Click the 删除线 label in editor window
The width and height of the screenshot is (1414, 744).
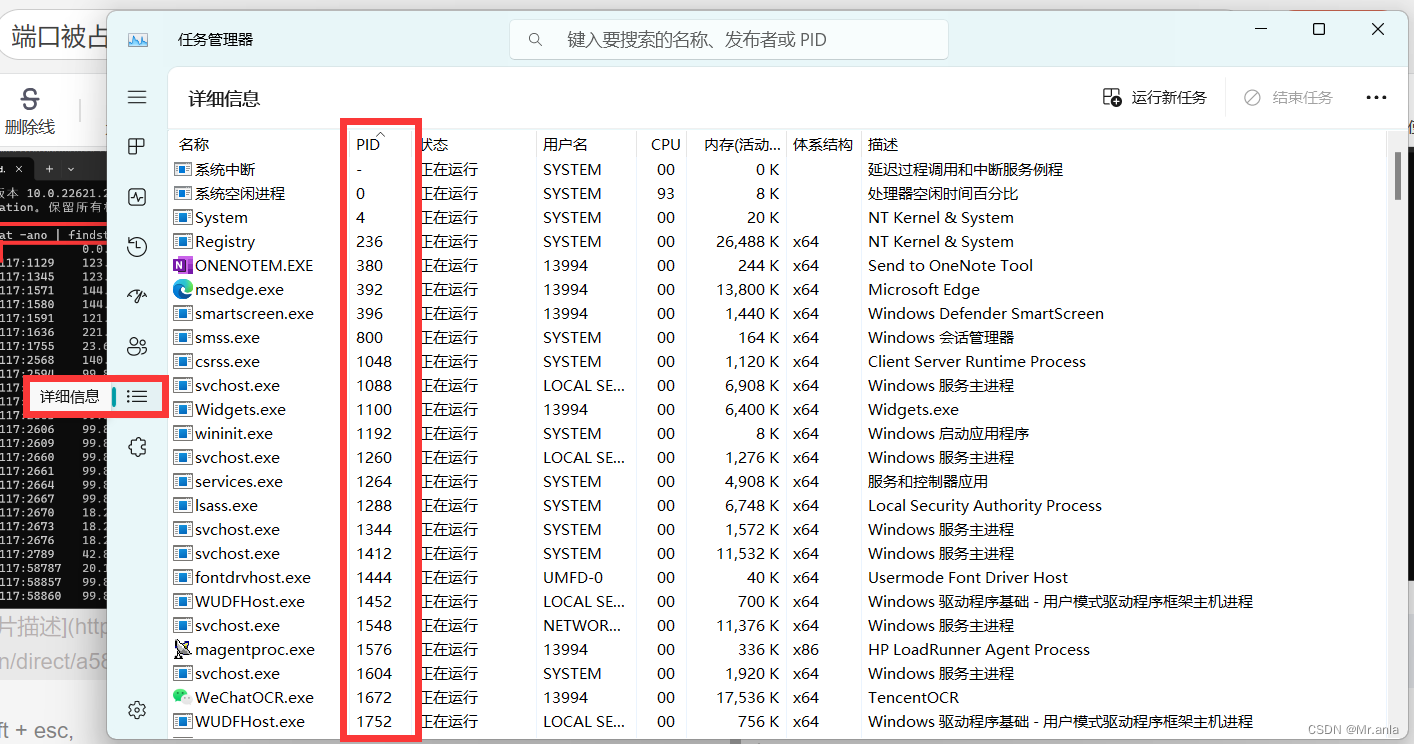[x=30, y=127]
